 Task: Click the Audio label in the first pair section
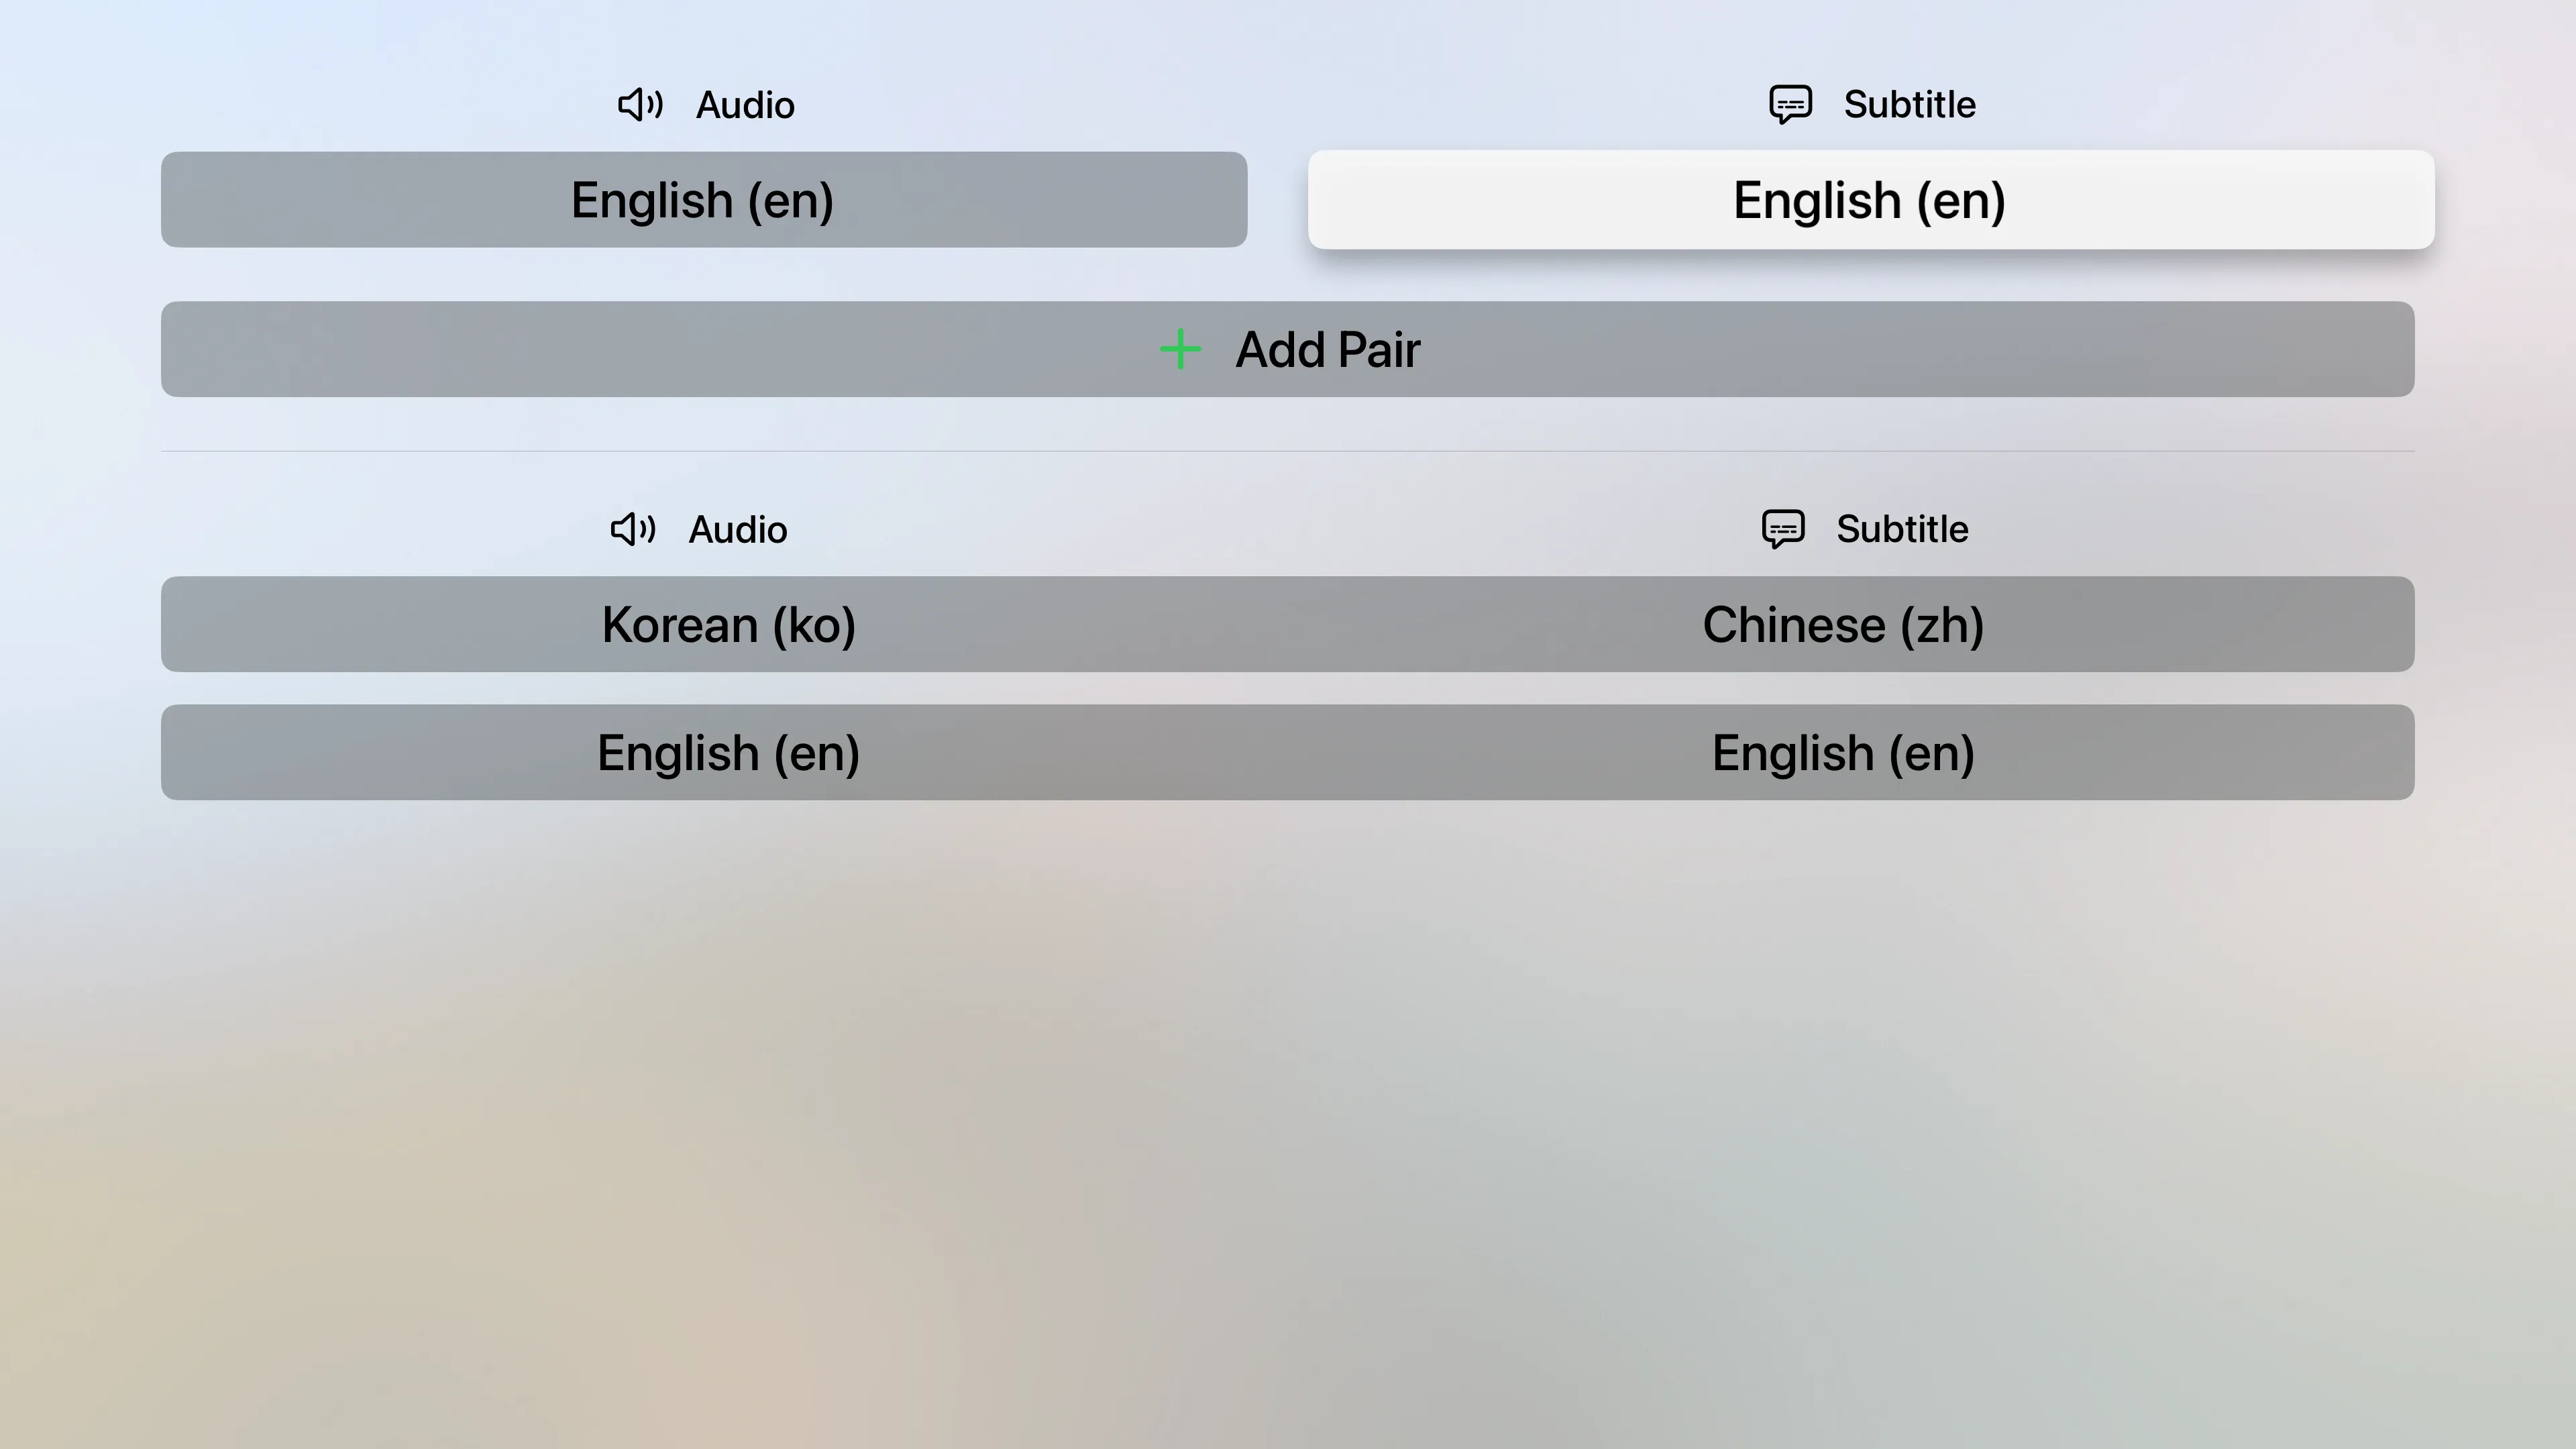[745, 104]
